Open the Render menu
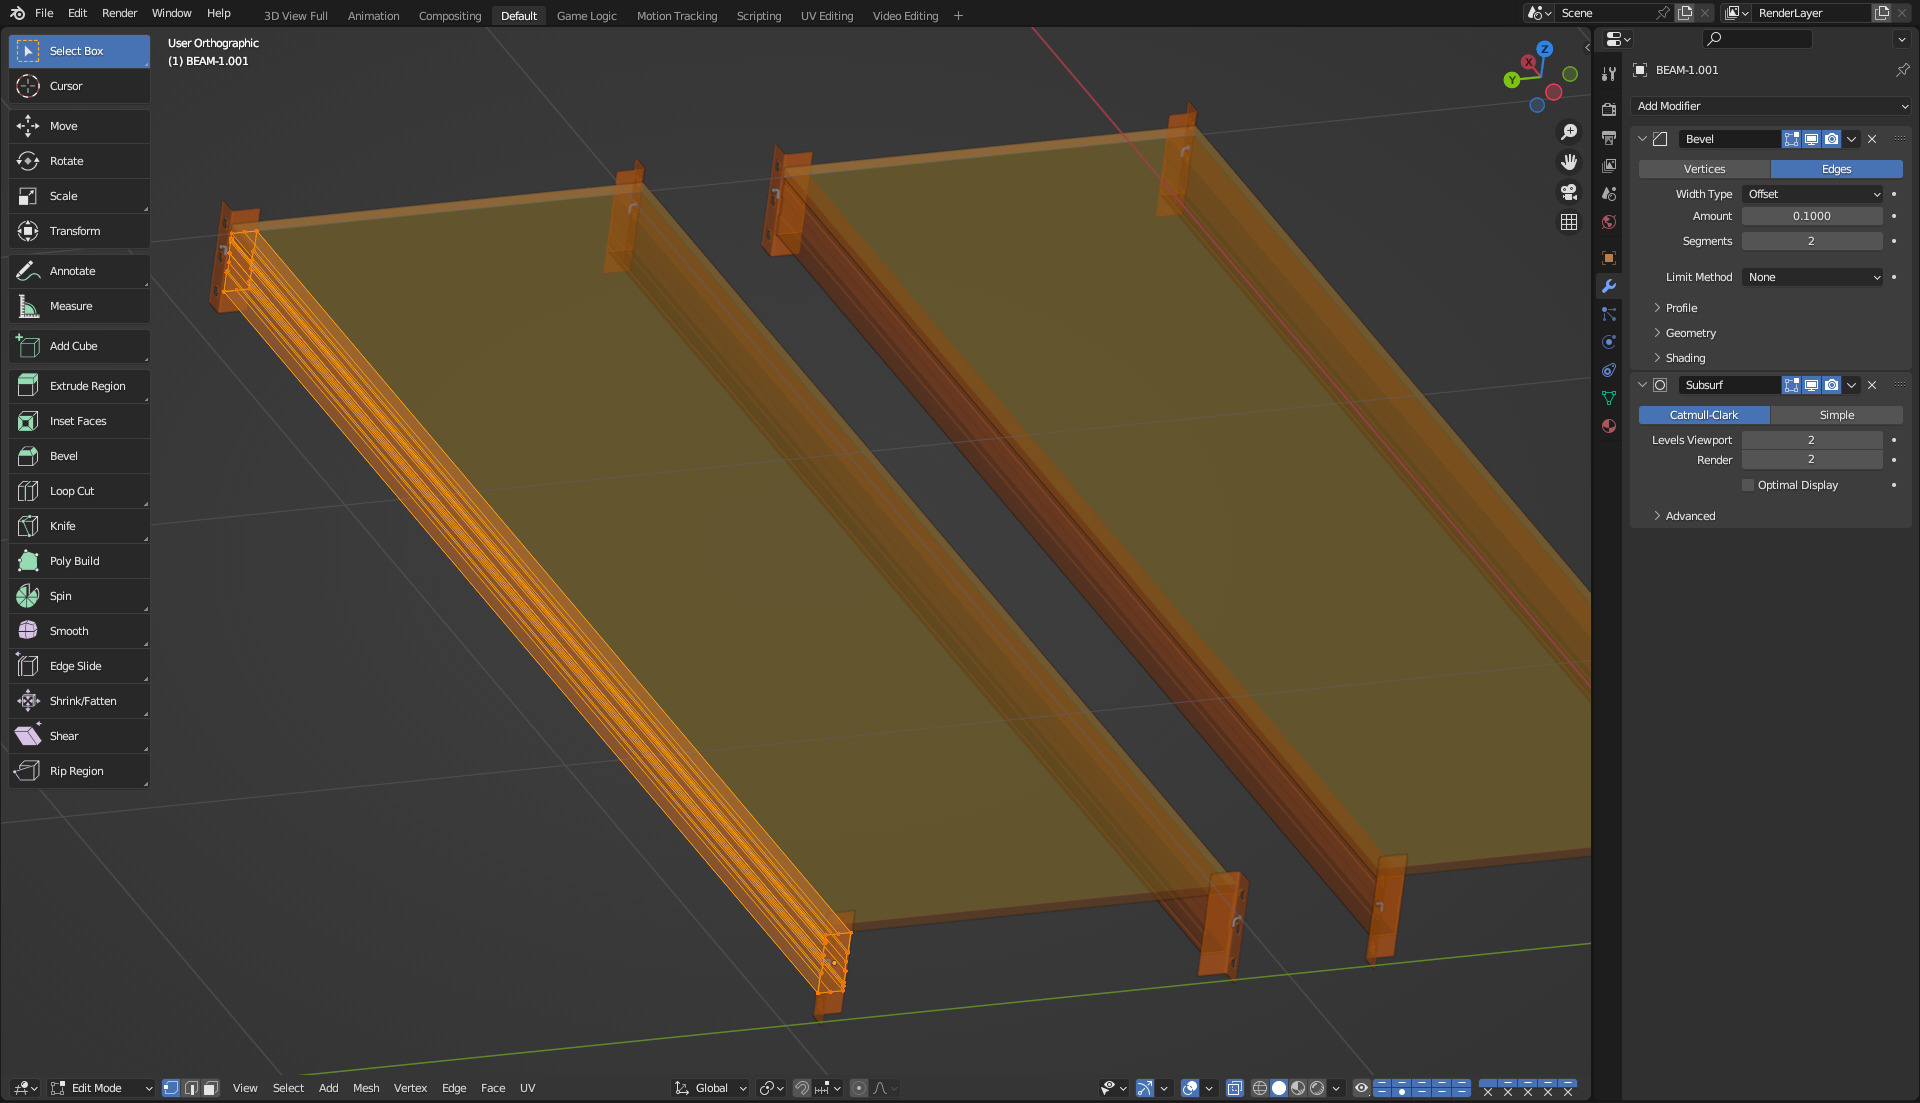 coord(119,13)
